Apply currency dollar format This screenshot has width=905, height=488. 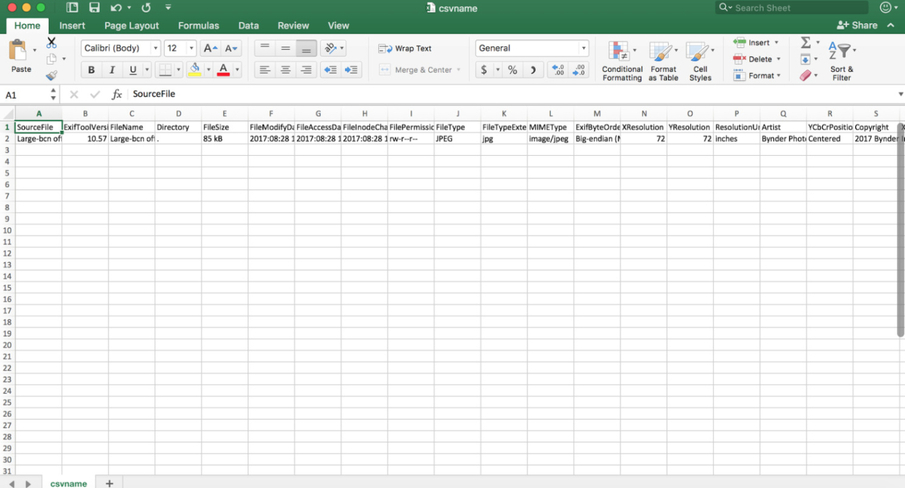tap(484, 70)
